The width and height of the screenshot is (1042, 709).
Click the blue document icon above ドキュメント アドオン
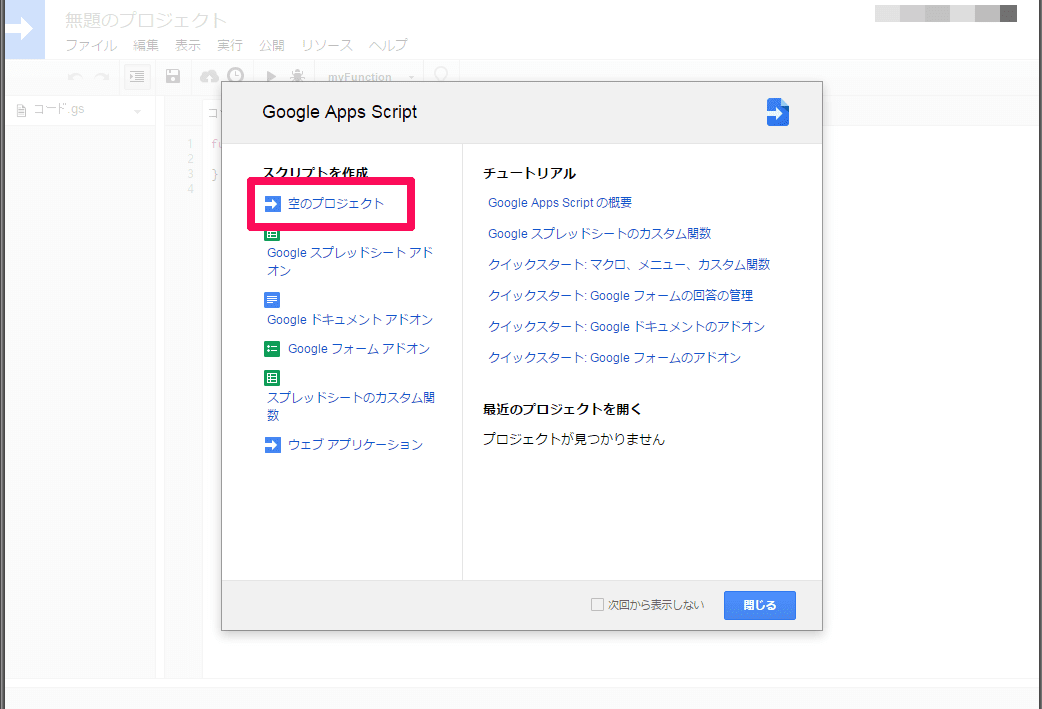(x=272, y=300)
